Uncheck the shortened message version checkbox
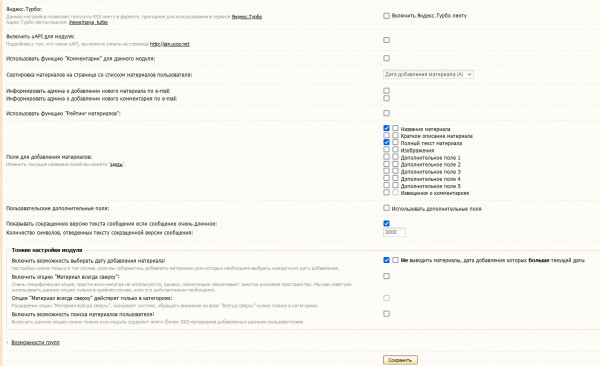 tap(386, 223)
